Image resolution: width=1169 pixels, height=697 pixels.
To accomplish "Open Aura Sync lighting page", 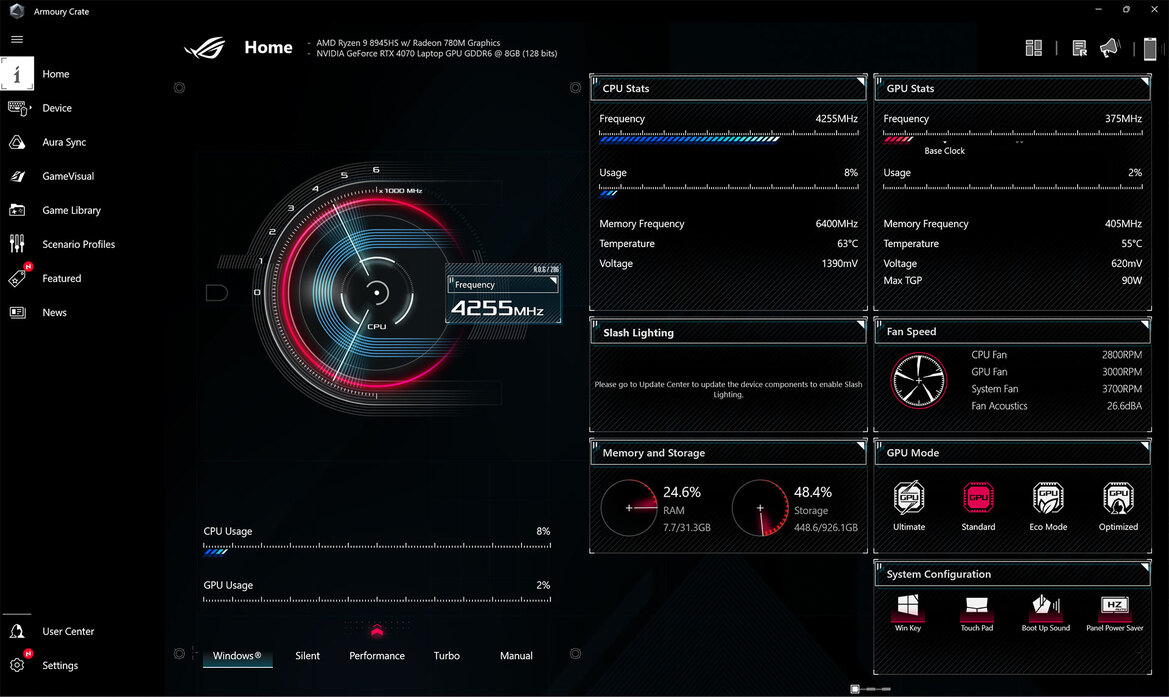I will tap(63, 142).
